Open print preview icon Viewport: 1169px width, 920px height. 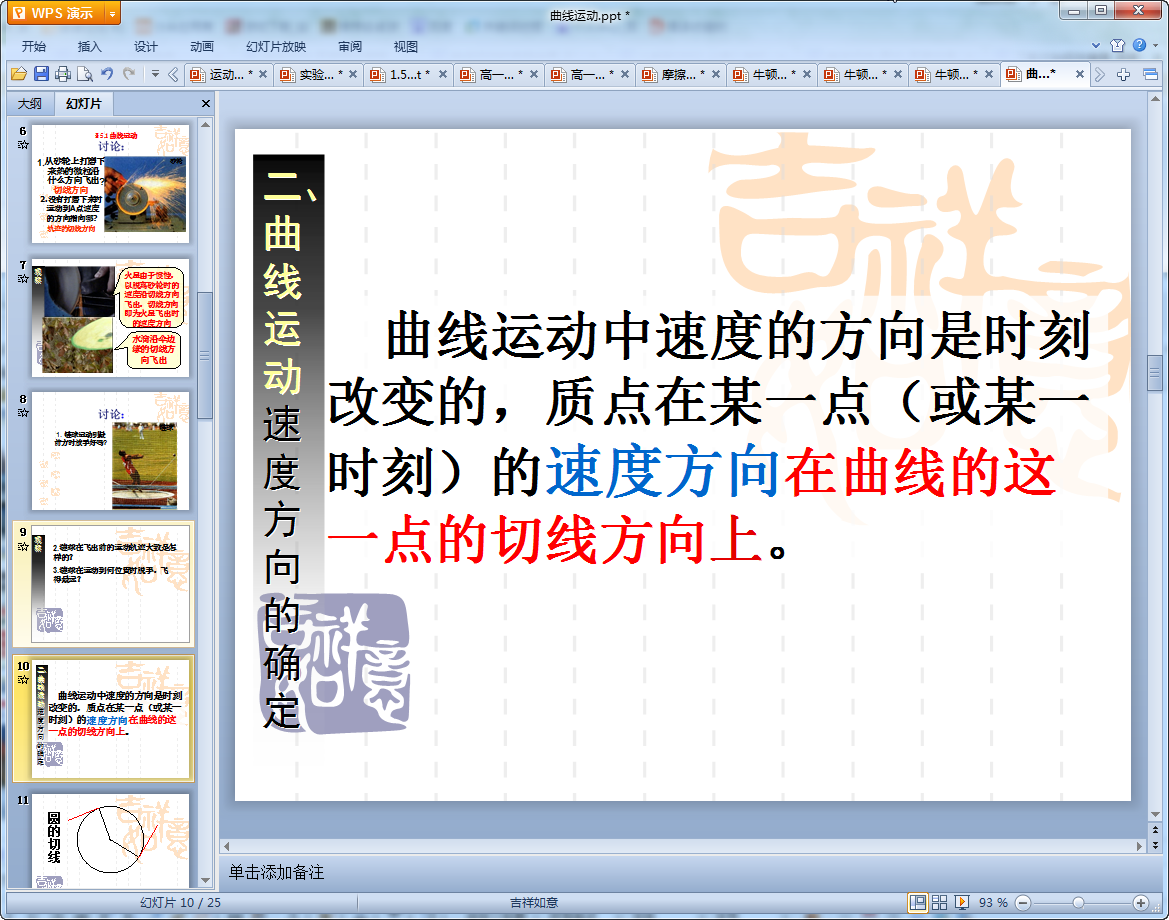(x=85, y=74)
